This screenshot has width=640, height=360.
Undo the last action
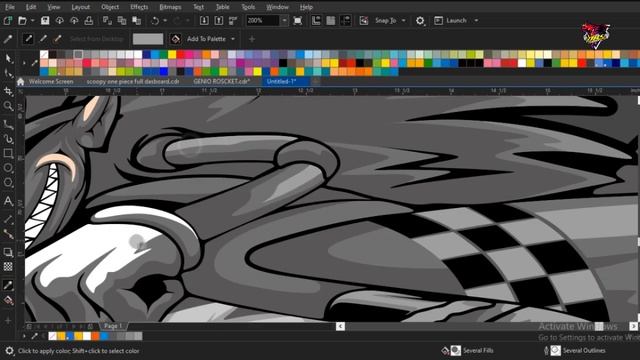click(155, 20)
